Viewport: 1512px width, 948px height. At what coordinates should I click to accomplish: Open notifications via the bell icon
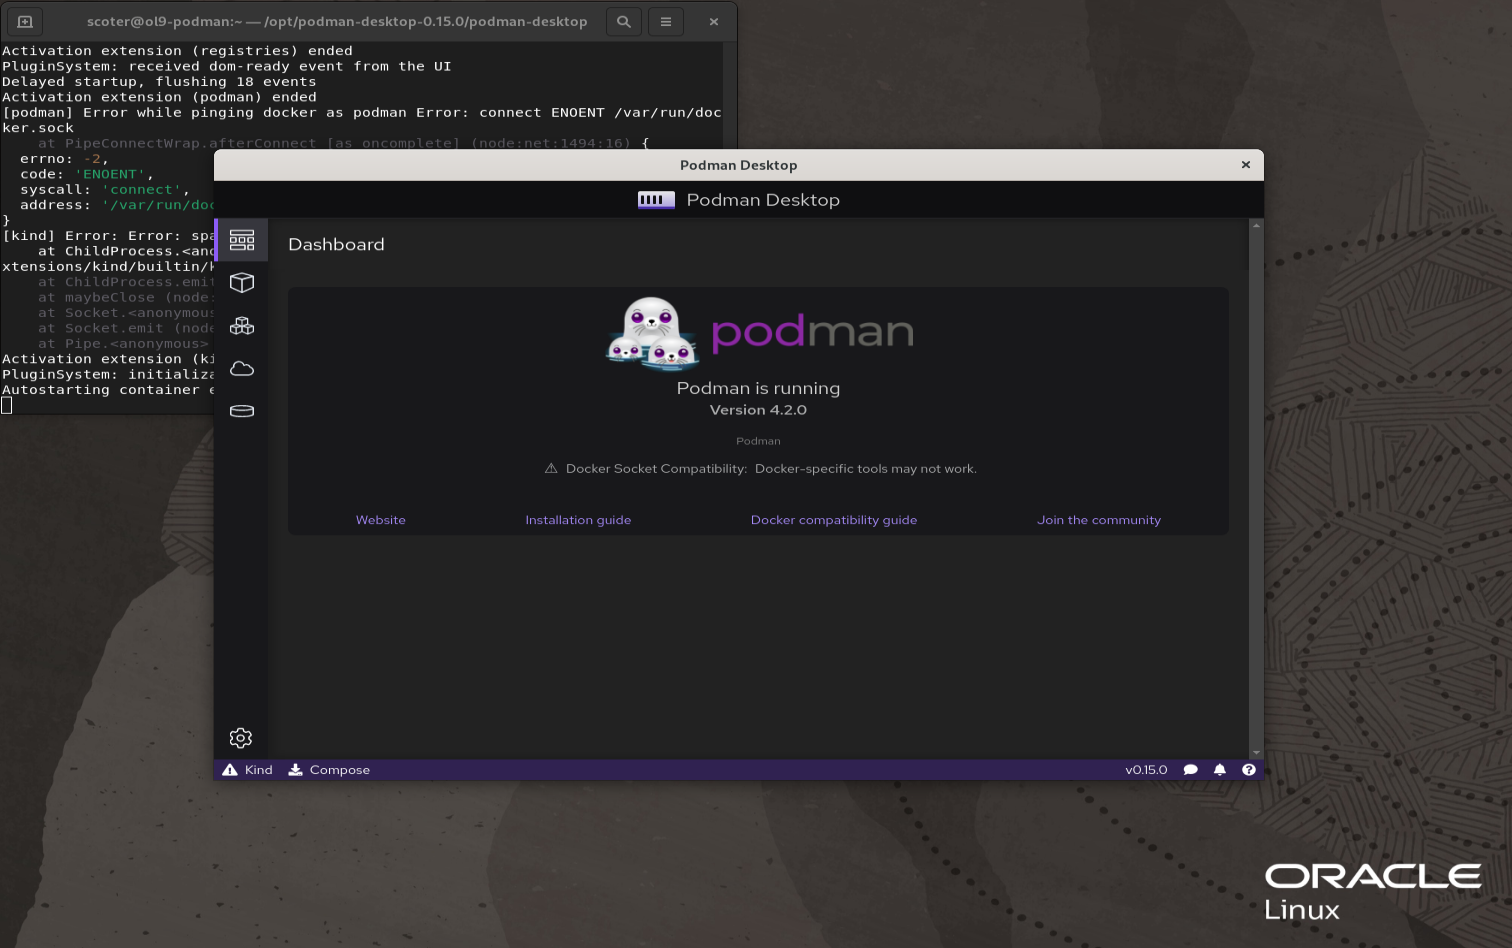1219,769
